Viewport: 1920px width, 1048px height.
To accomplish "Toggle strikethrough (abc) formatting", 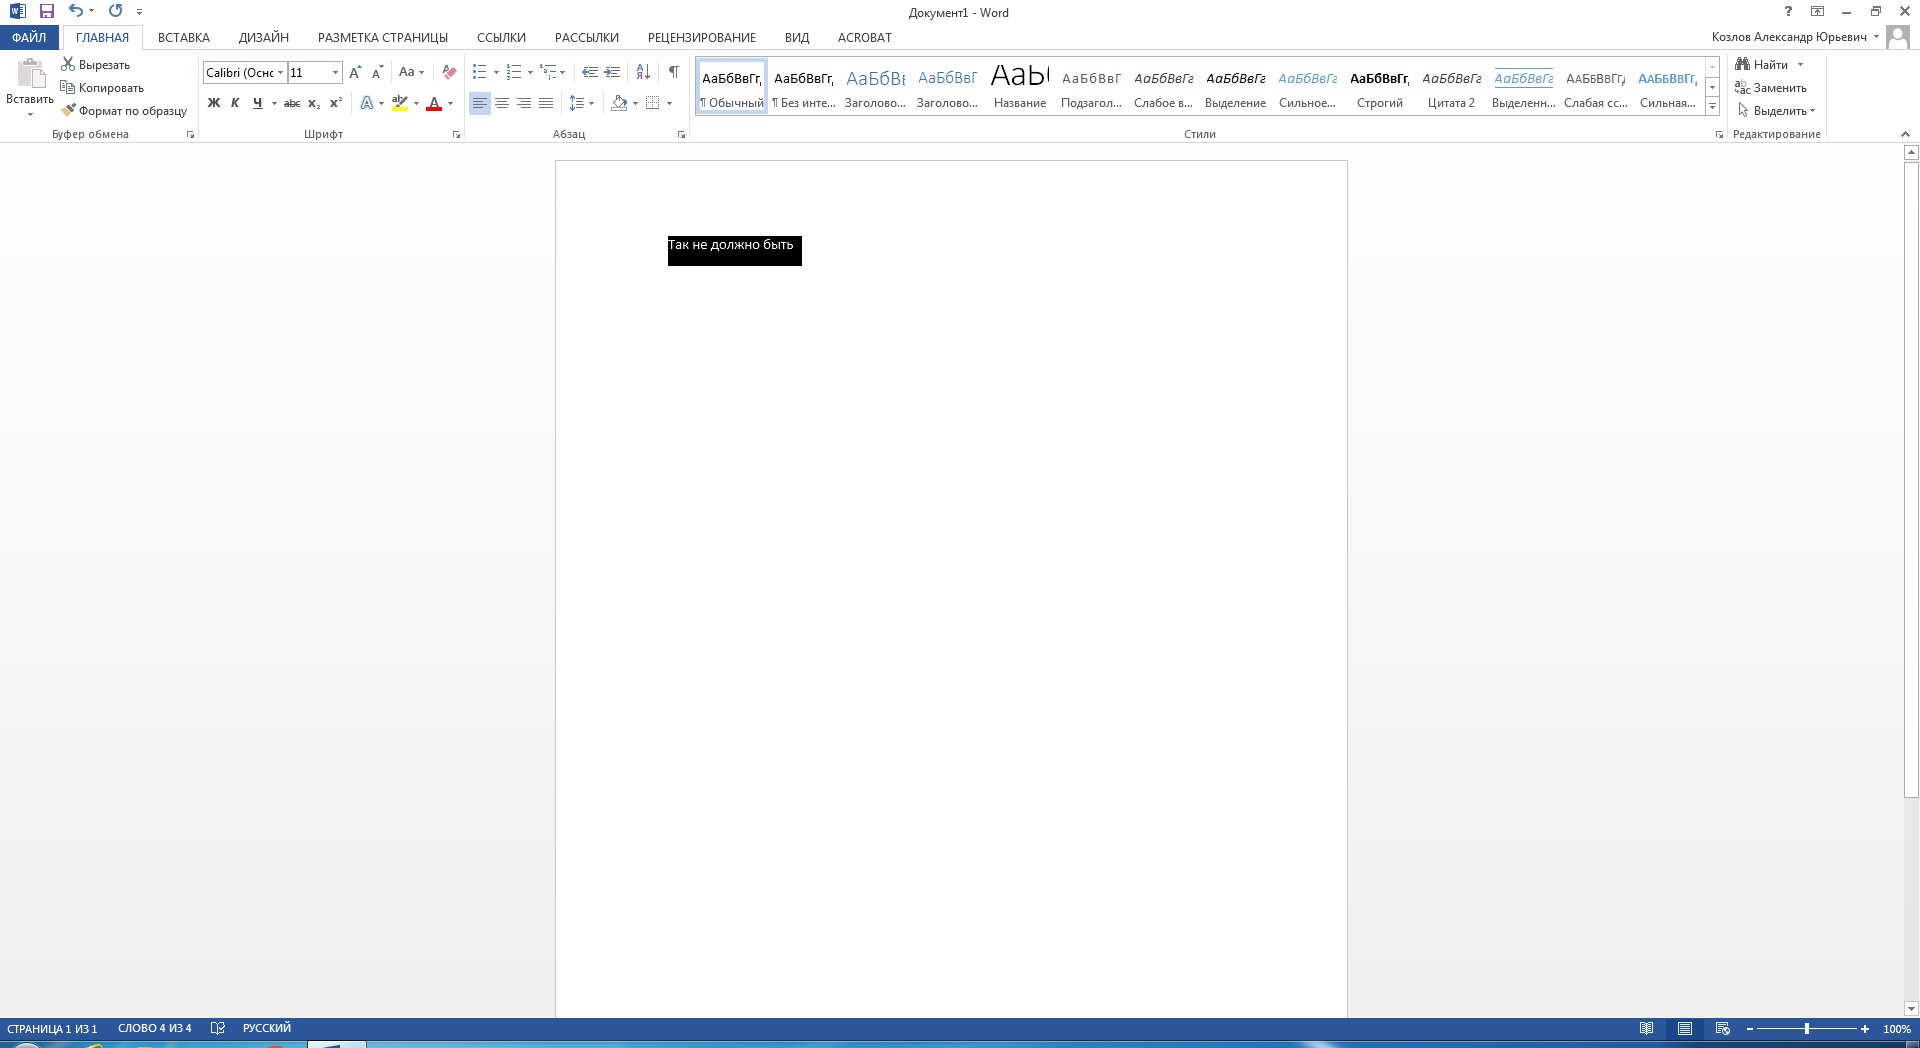I will tap(292, 103).
